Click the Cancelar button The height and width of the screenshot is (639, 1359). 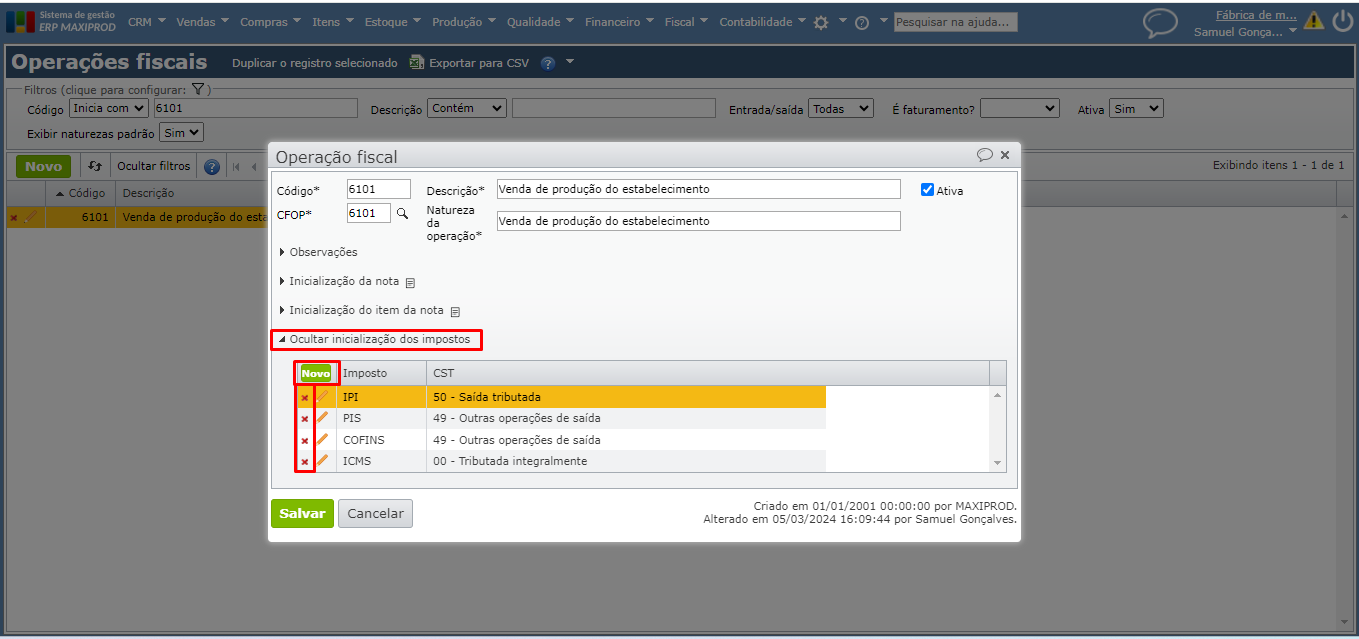coord(375,513)
